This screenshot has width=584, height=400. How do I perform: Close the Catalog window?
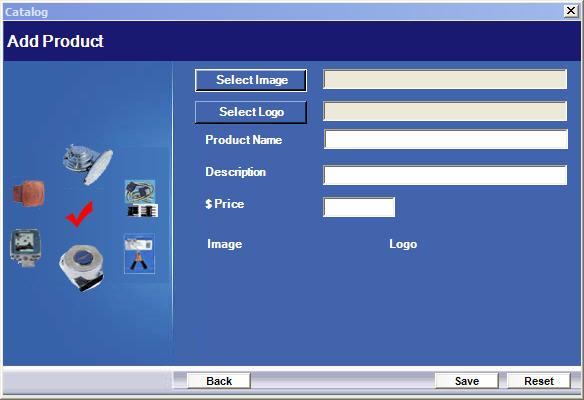[571, 11]
